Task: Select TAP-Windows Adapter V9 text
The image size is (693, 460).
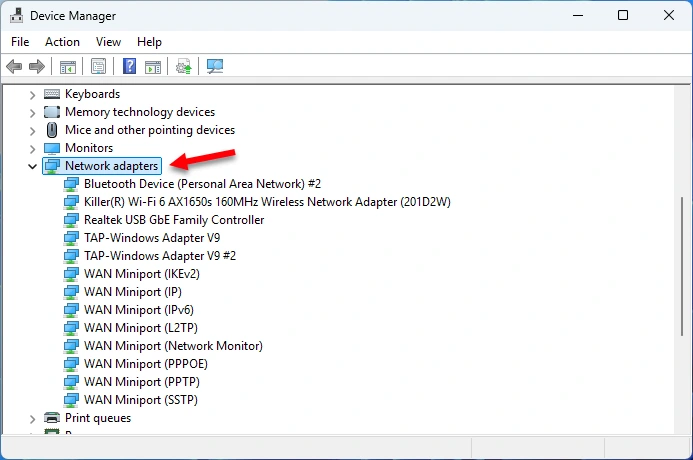Action: pos(152,238)
